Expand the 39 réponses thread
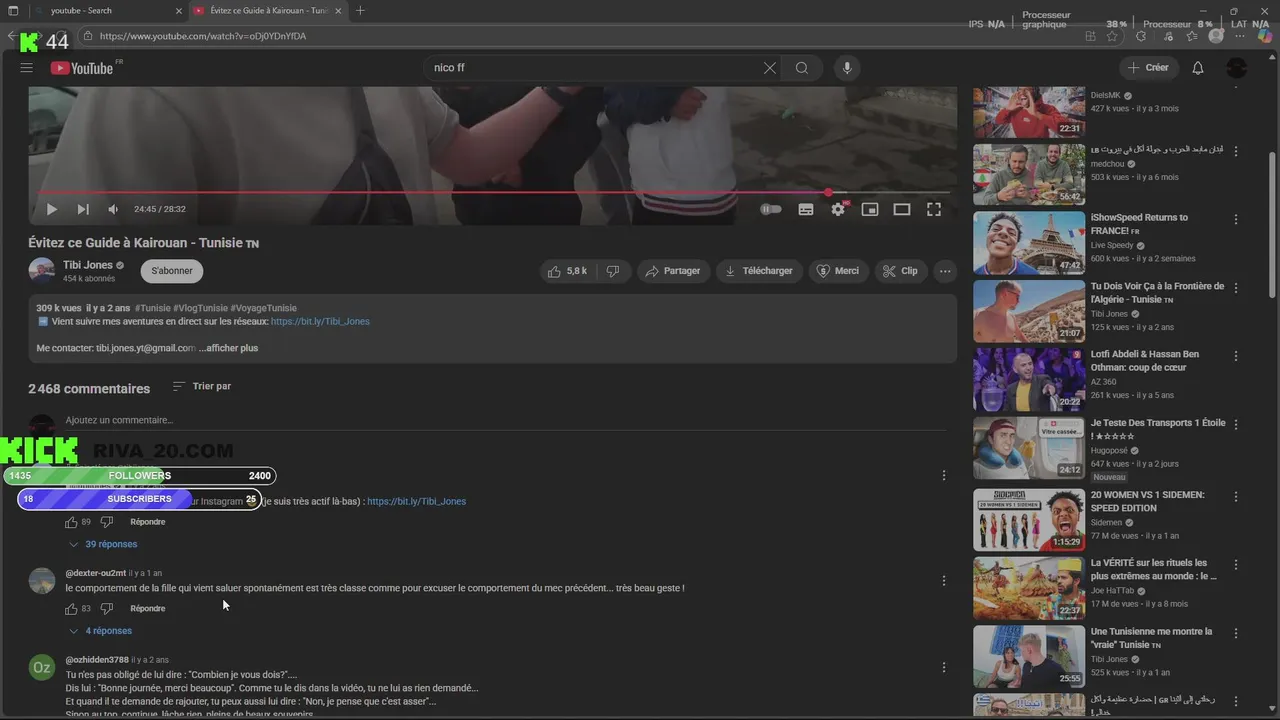This screenshot has width=1280, height=720. (x=103, y=544)
